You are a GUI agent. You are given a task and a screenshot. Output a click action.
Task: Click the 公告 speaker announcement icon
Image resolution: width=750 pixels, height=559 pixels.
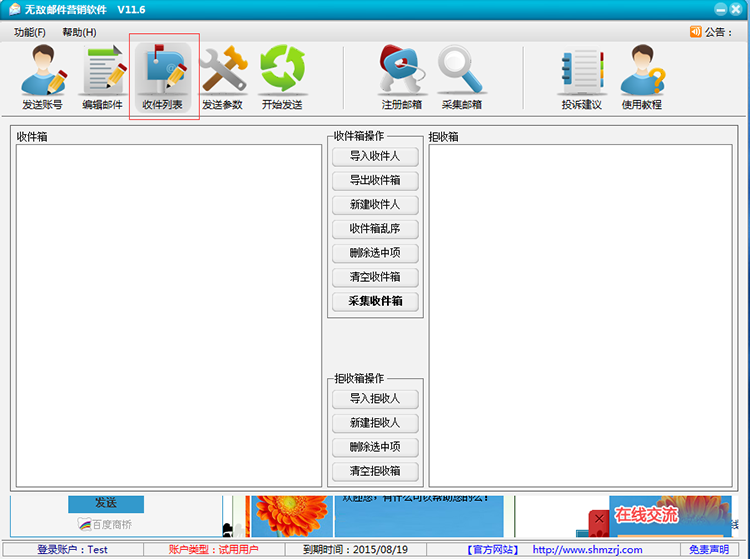pyautogui.click(x=695, y=32)
